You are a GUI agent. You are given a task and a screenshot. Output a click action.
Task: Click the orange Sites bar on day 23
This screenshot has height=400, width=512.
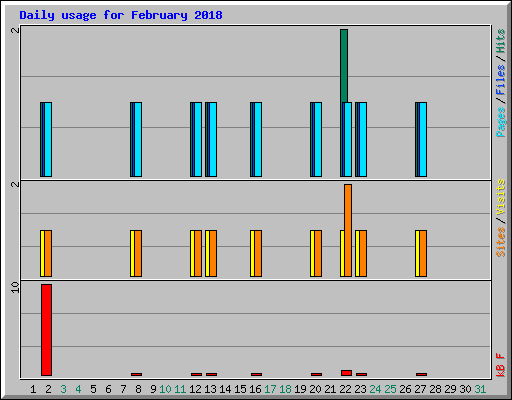[363, 253]
